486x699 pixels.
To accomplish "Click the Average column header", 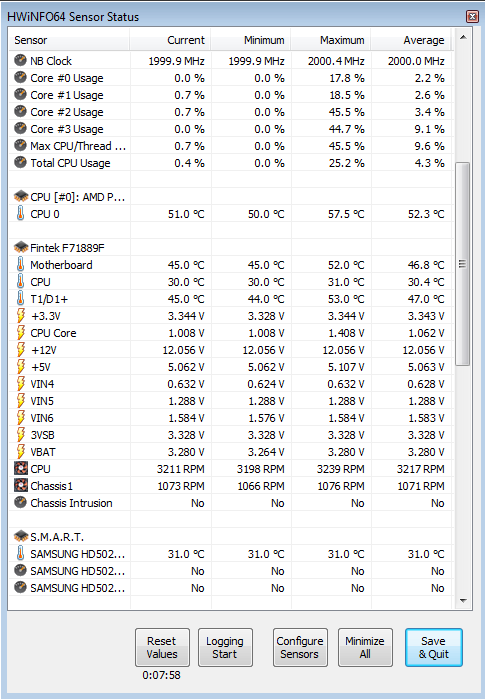I will tap(411, 40).
